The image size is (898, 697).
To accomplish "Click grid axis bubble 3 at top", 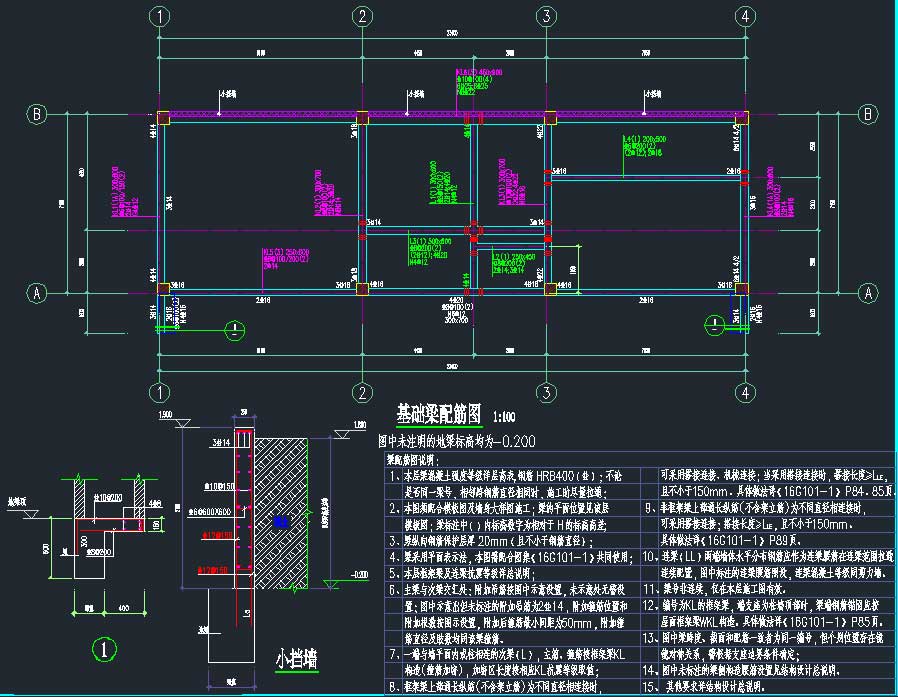I will click(x=546, y=17).
